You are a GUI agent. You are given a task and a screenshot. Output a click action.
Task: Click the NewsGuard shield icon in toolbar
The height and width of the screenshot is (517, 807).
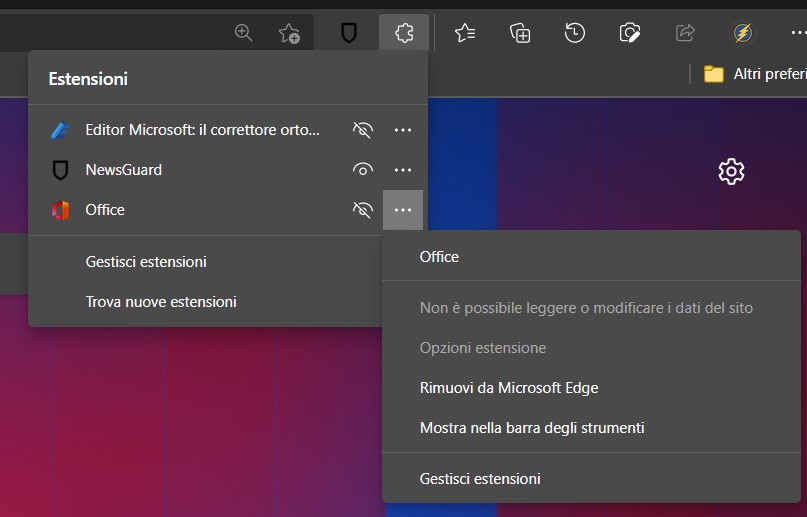pyautogui.click(x=349, y=33)
